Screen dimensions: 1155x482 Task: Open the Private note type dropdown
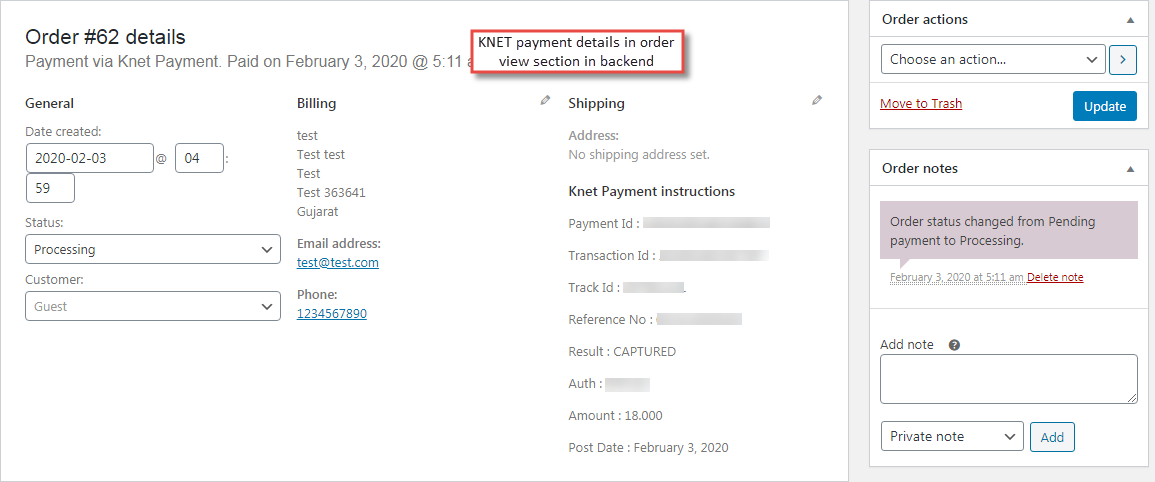[x=952, y=436]
